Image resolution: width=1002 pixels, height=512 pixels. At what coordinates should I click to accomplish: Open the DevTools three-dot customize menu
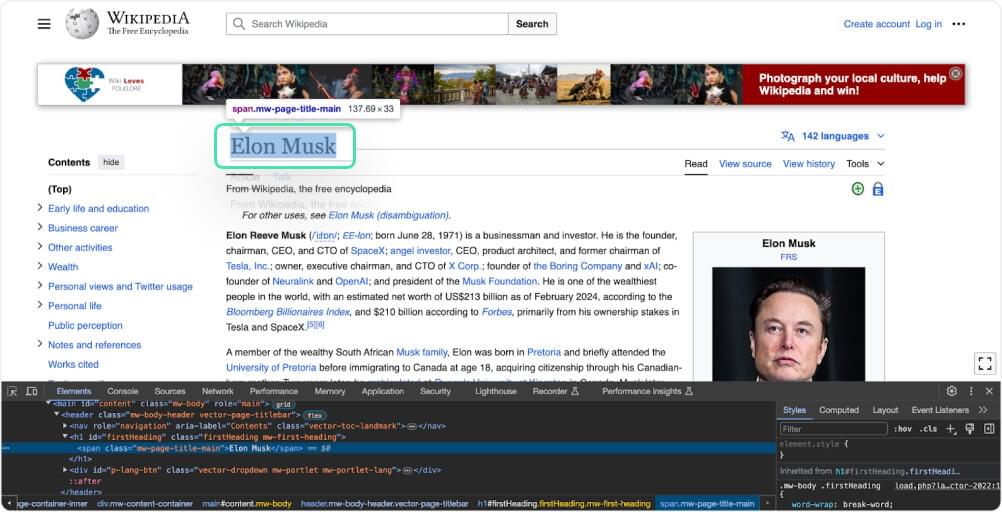(x=971, y=391)
